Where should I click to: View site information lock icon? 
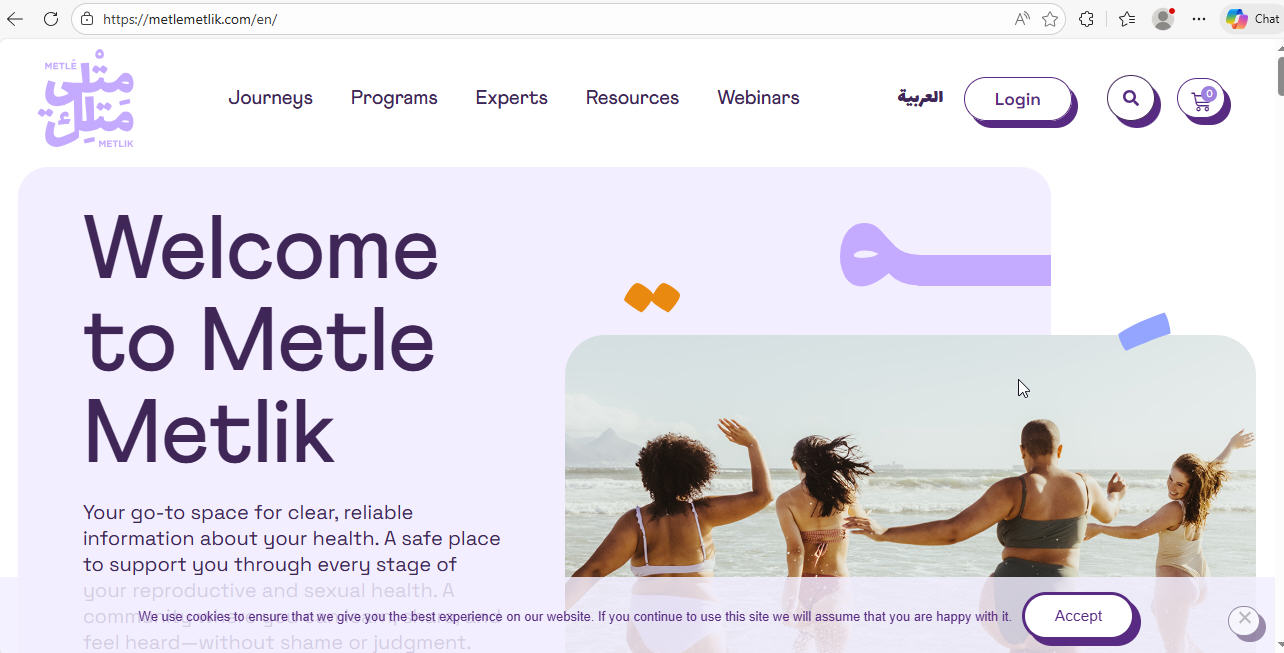(x=87, y=19)
